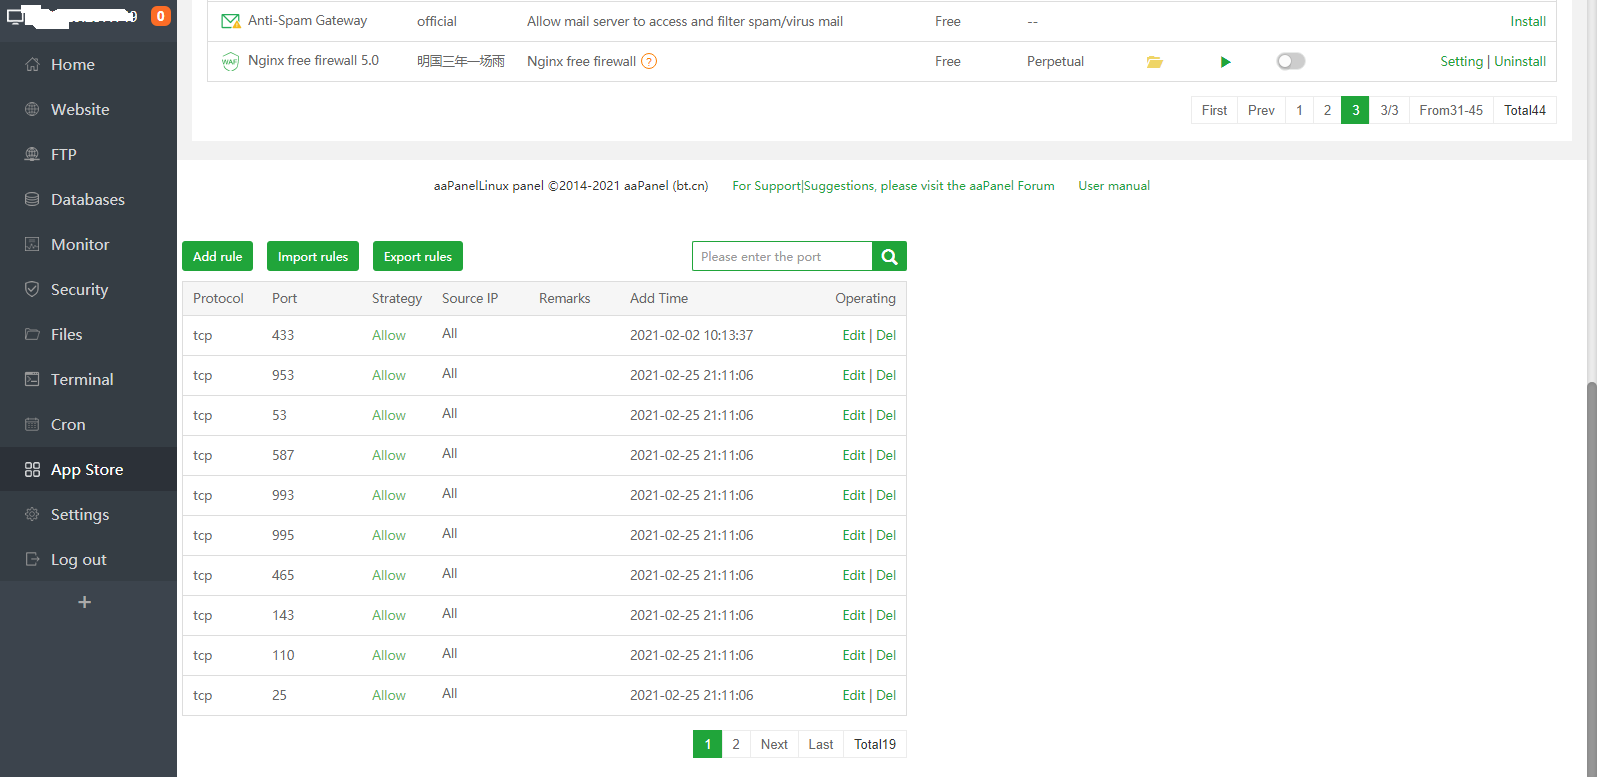The width and height of the screenshot is (1597, 777).
Task: Click the Export rules button
Action: click(417, 257)
